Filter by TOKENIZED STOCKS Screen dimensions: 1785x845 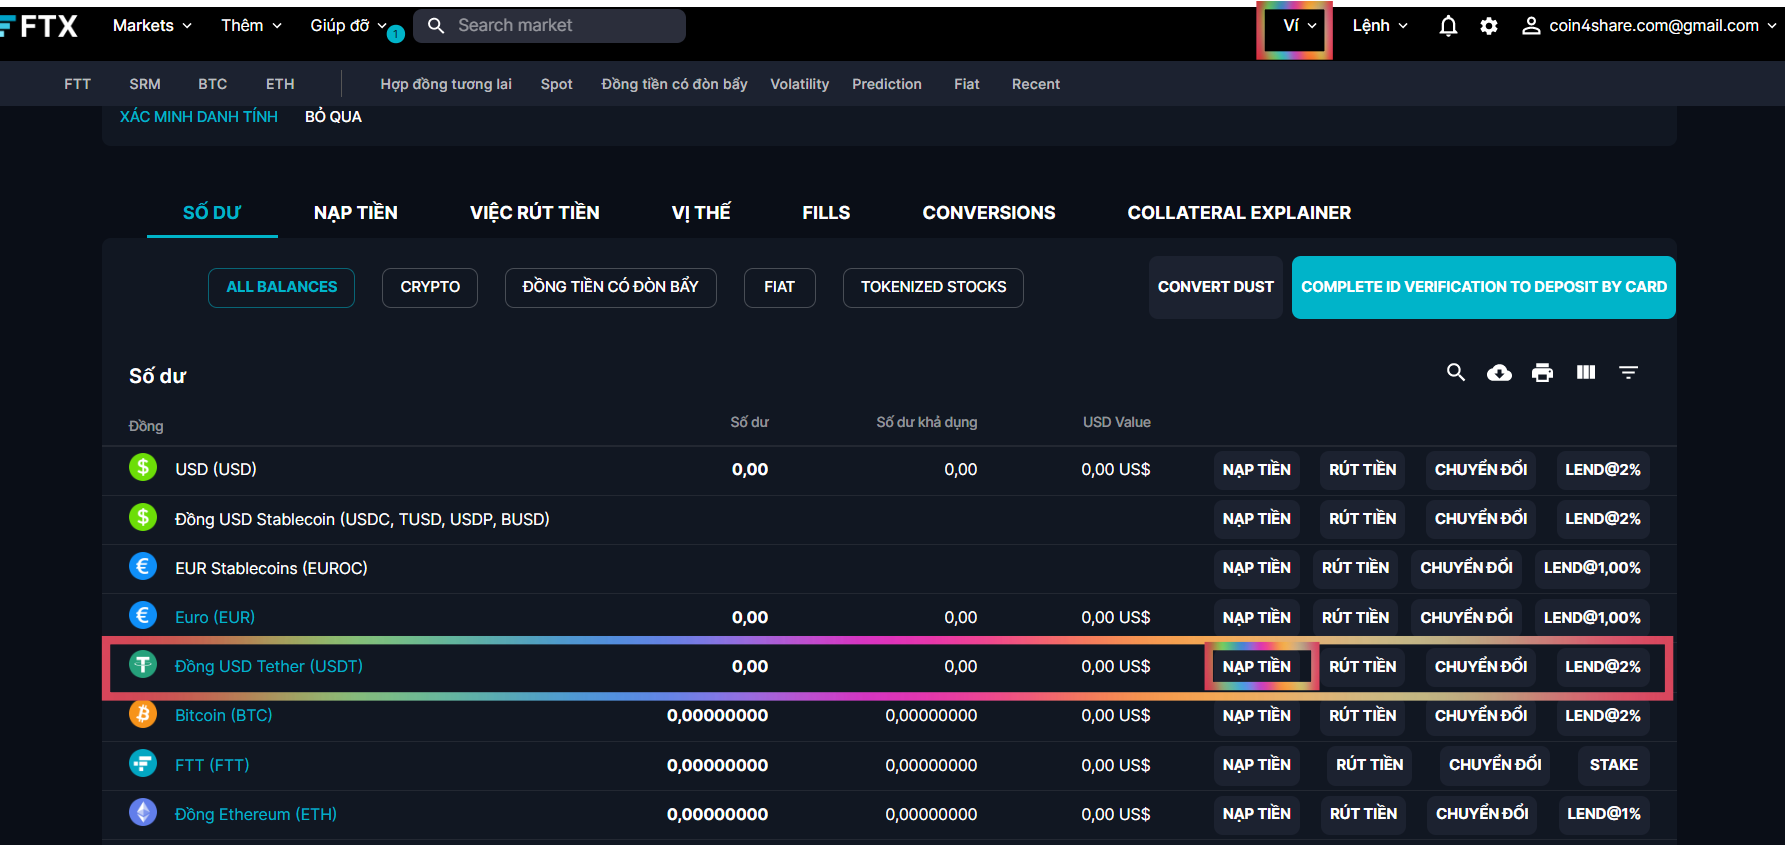pyautogui.click(x=933, y=287)
